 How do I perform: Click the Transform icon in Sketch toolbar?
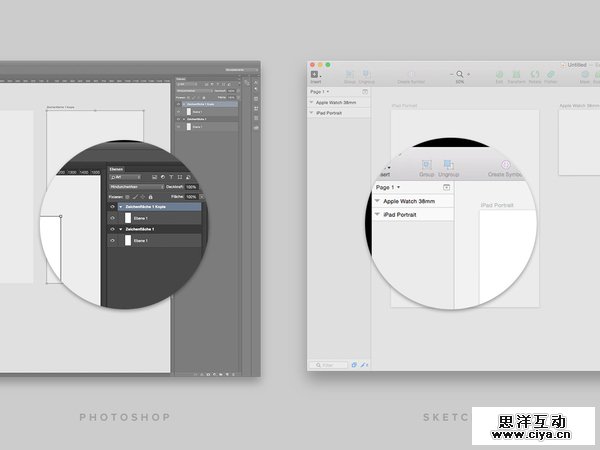point(516,74)
